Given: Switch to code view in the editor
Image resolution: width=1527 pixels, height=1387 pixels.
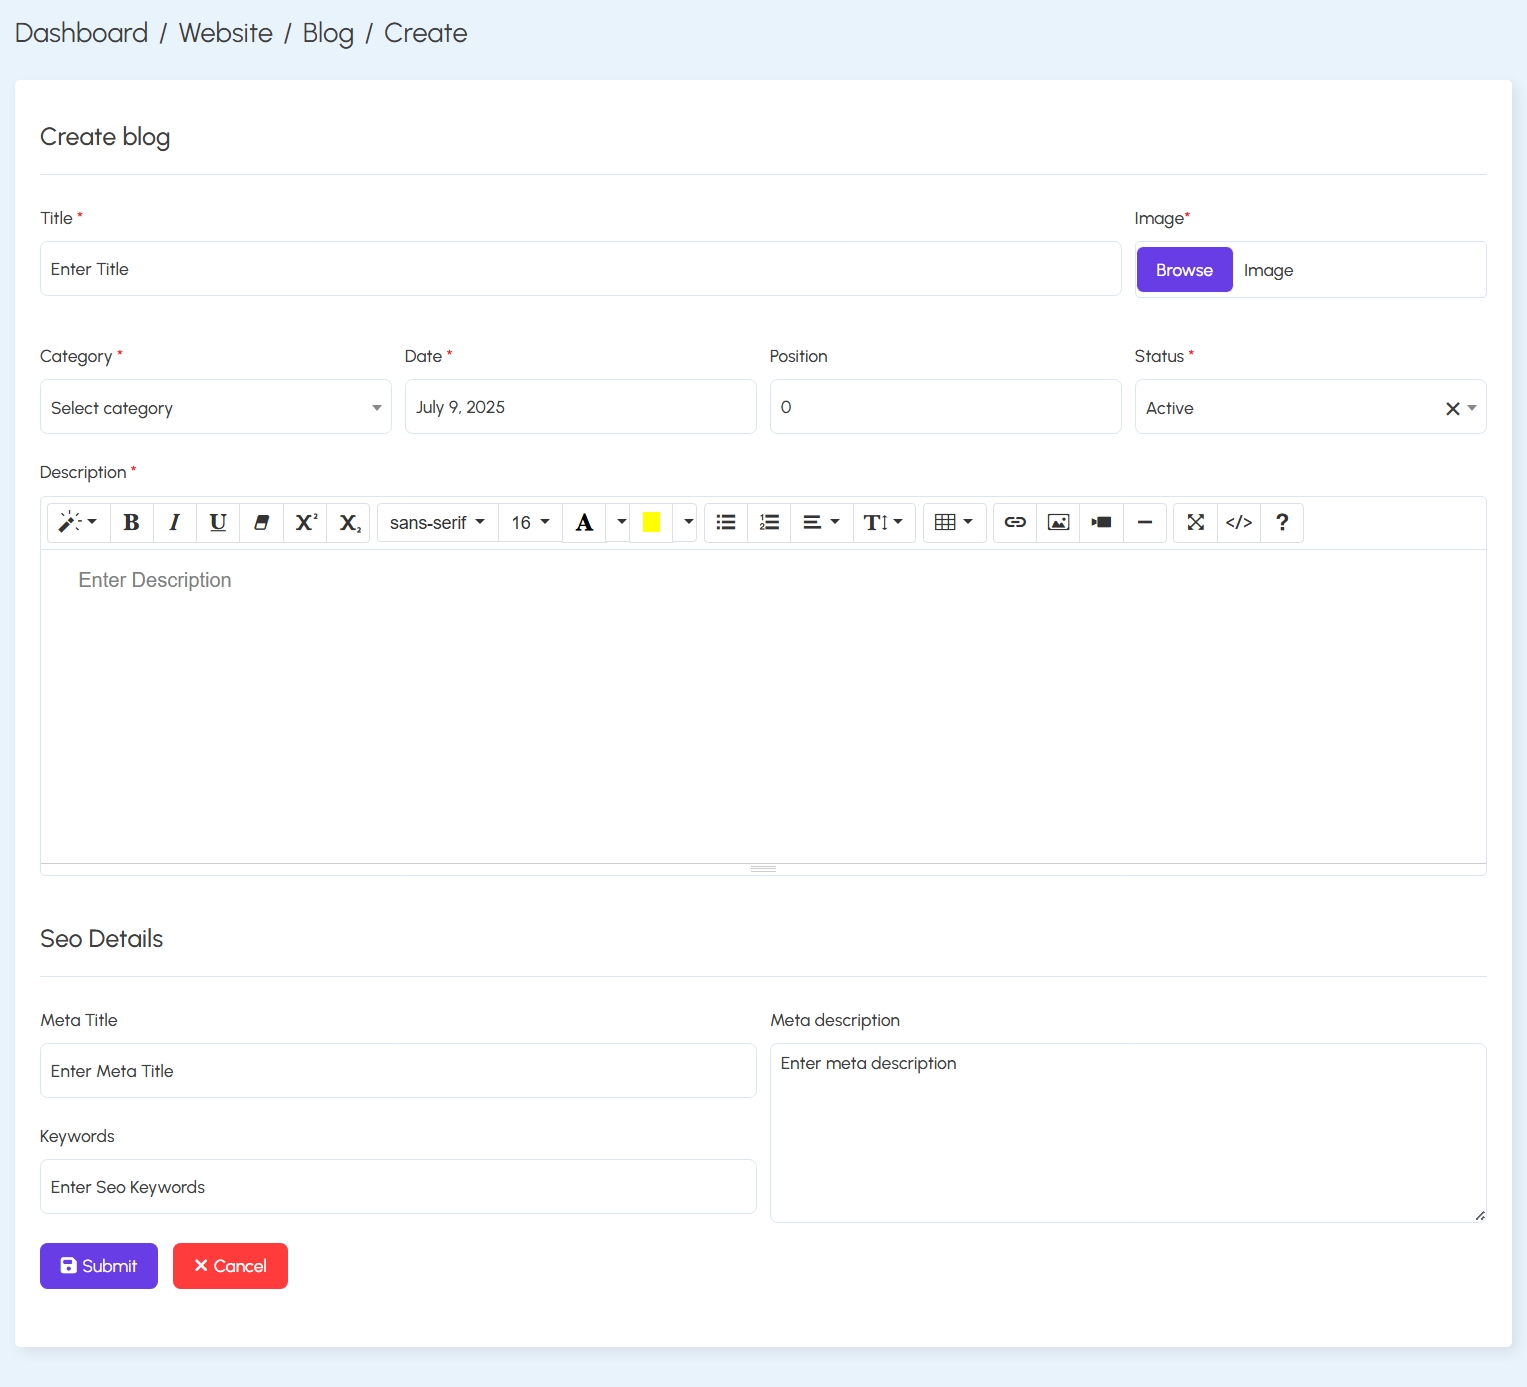Looking at the screenshot, I should 1239,522.
